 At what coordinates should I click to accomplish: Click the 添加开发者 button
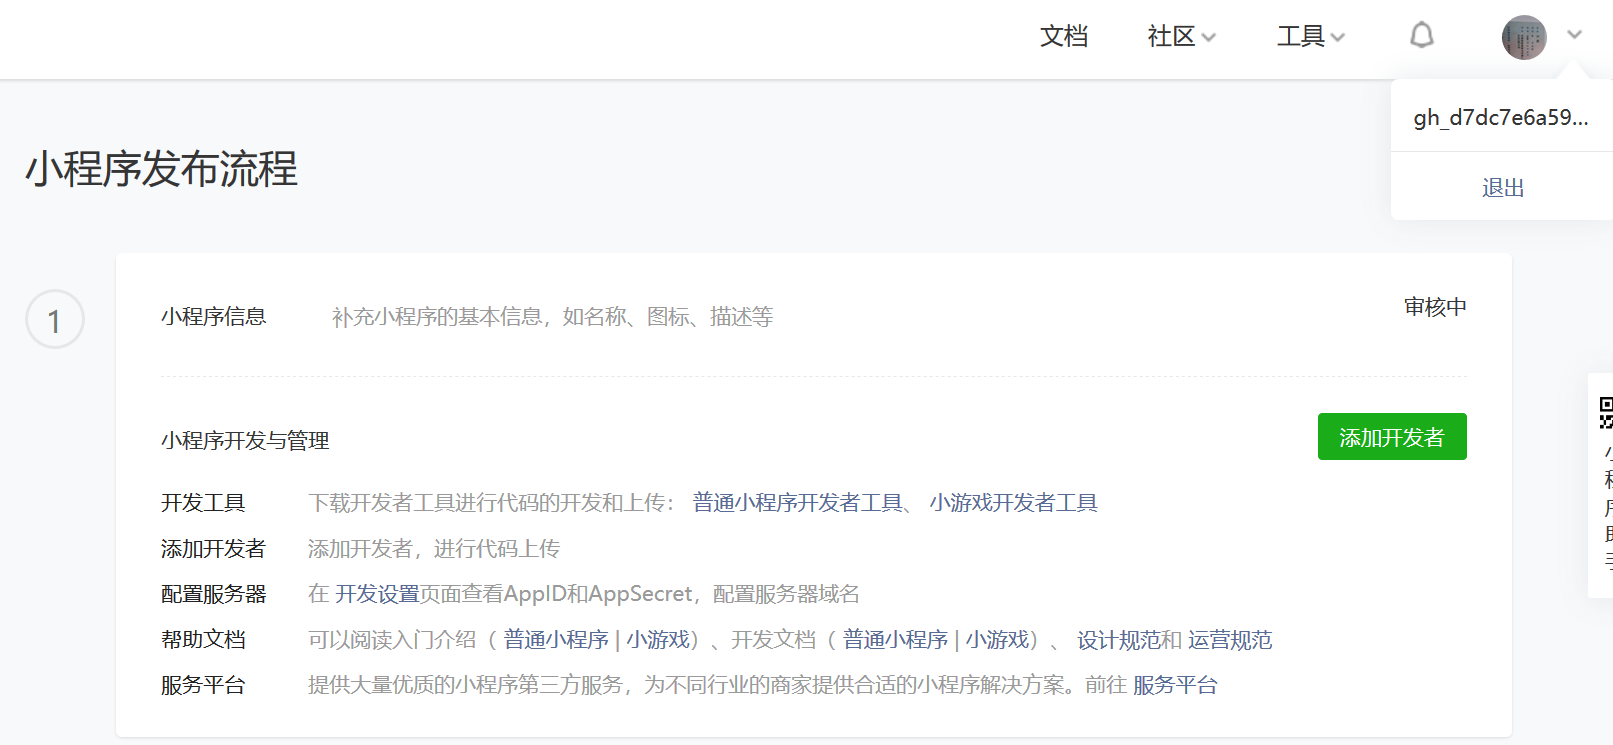[x=1392, y=437]
